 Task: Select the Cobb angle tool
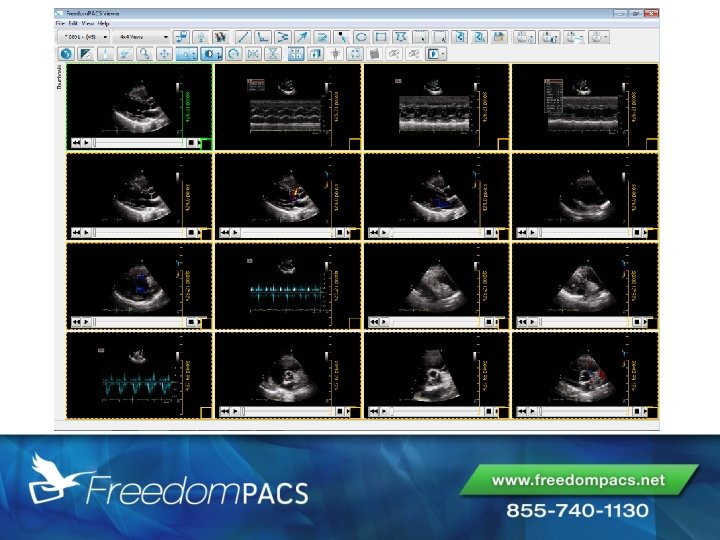[x=283, y=37]
